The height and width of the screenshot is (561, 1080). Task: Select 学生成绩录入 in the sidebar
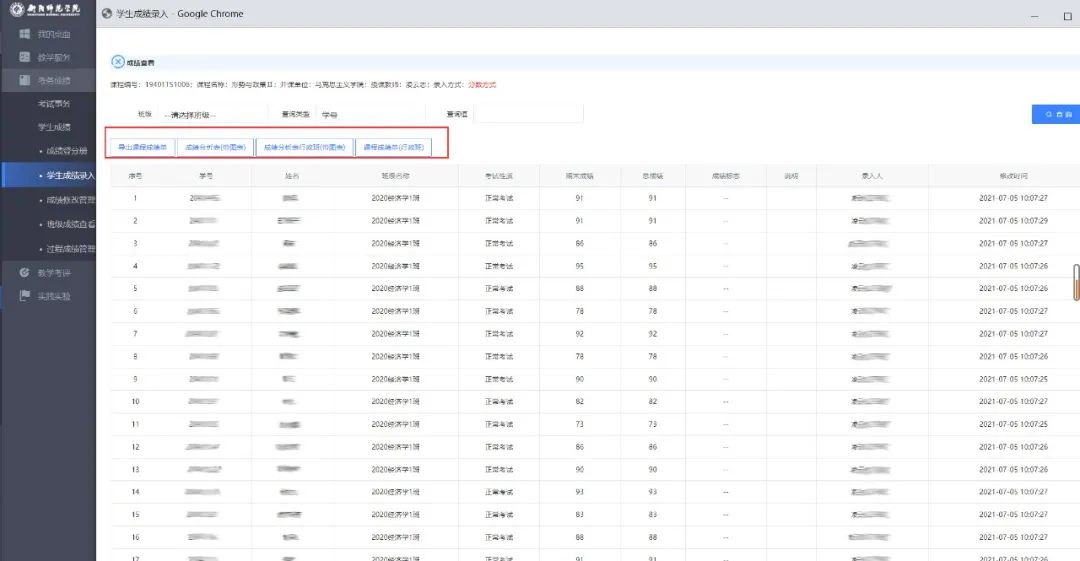click(x=70, y=175)
